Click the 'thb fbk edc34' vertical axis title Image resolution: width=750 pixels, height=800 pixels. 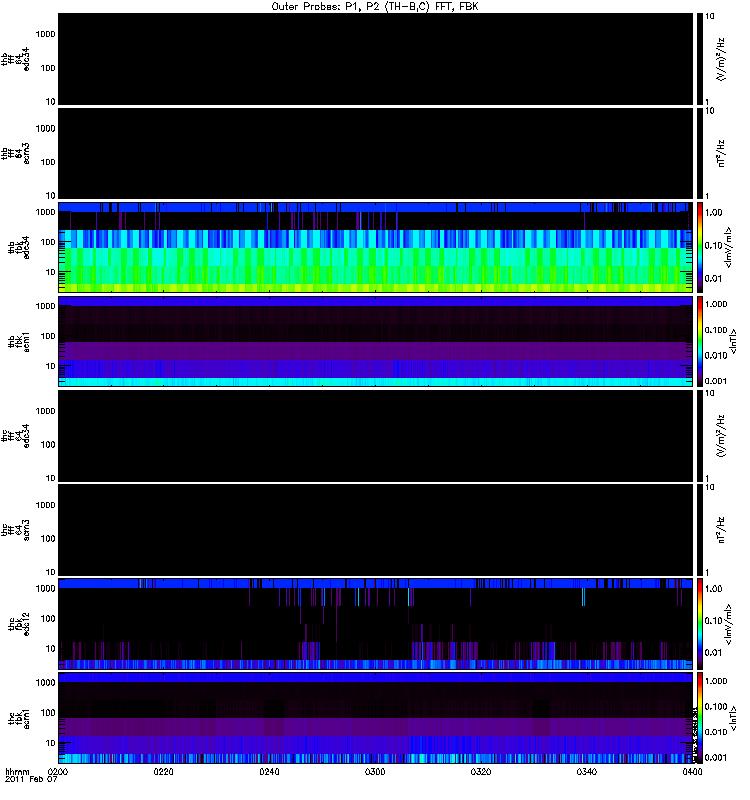pyautogui.click(x=19, y=247)
